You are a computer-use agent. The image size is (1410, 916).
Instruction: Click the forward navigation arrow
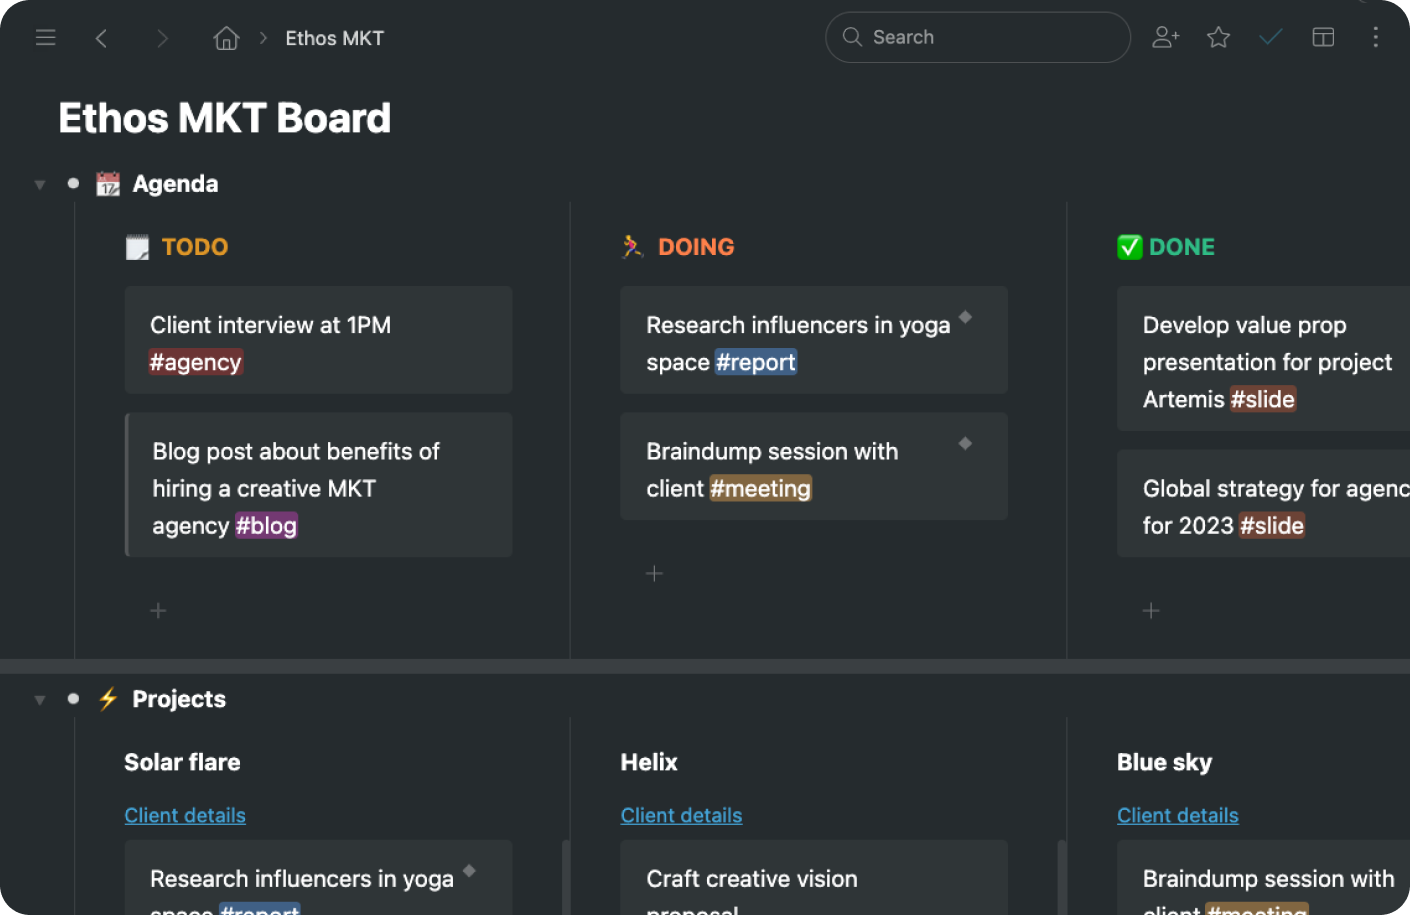(x=162, y=37)
